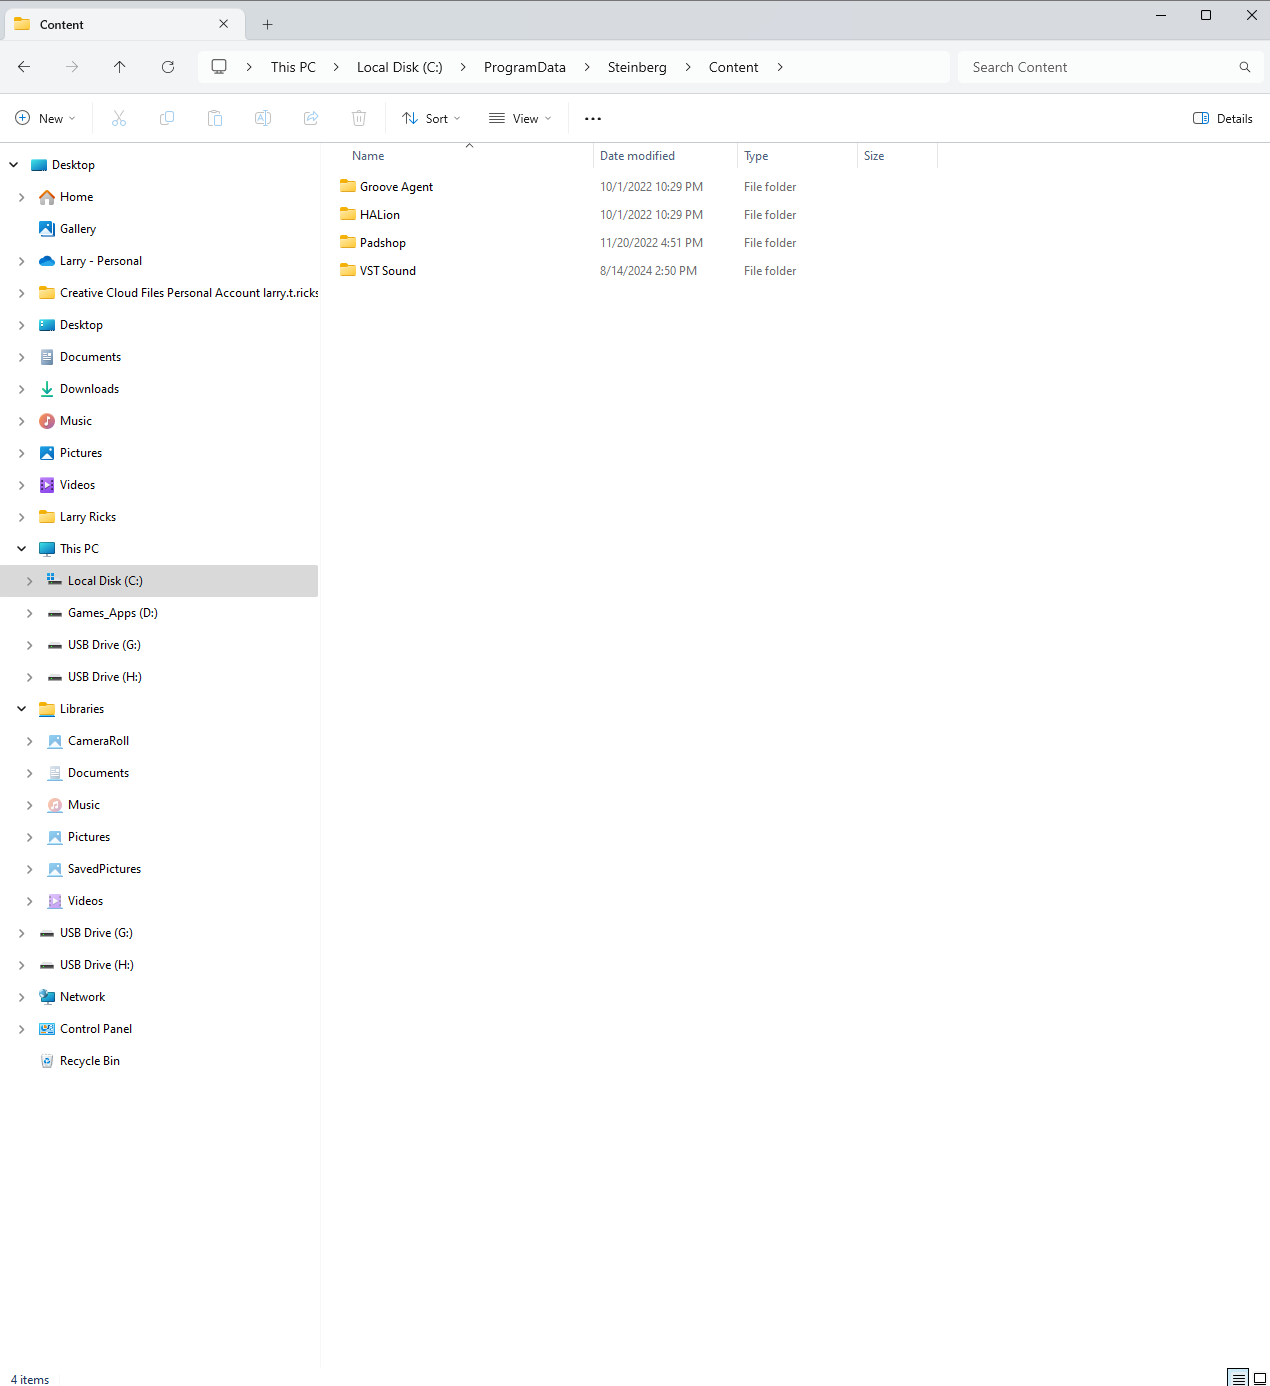This screenshot has height=1386, width=1270.
Task: Click the search magnifier icon
Action: (1245, 67)
